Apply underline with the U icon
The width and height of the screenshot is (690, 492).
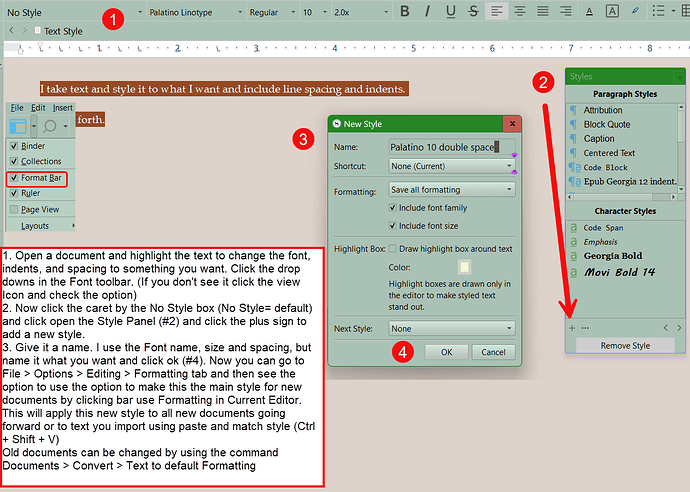click(451, 12)
